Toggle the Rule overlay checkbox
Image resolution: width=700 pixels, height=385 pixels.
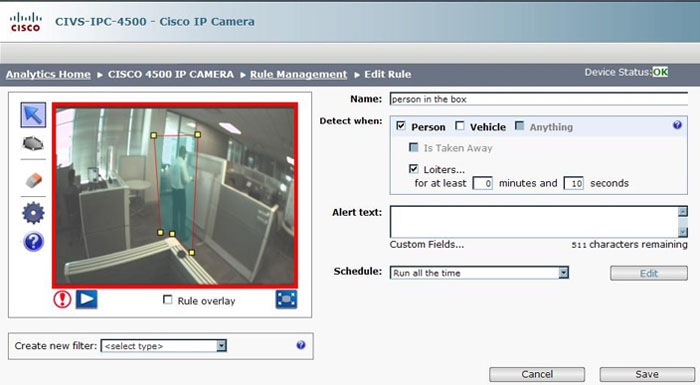pyautogui.click(x=168, y=300)
